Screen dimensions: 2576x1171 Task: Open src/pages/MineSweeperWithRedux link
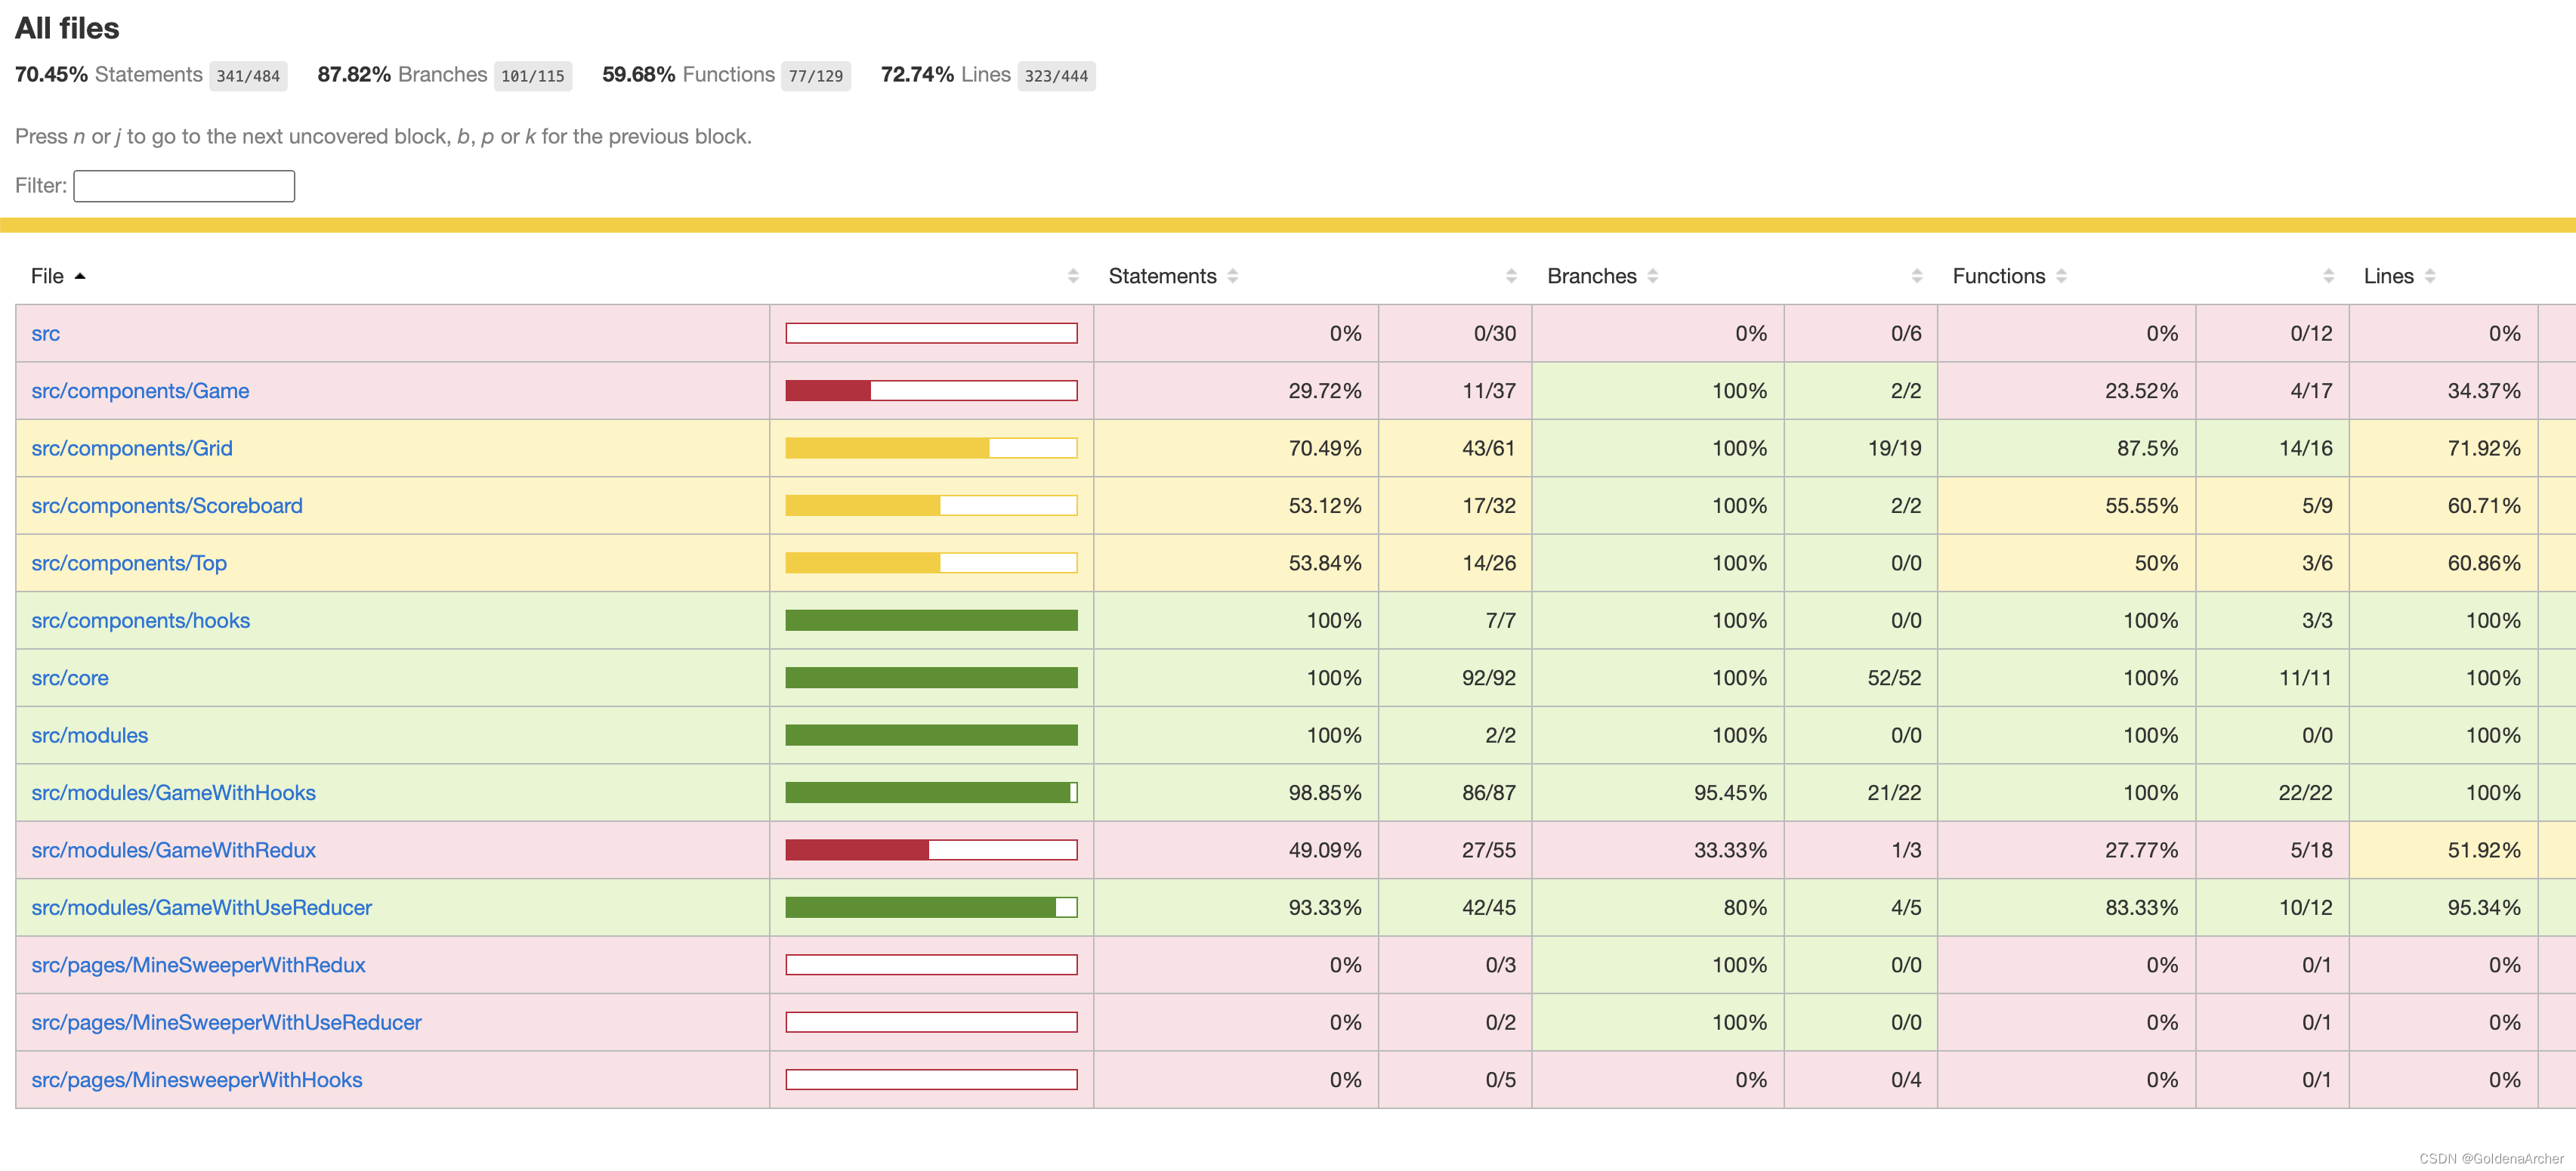point(199,965)
